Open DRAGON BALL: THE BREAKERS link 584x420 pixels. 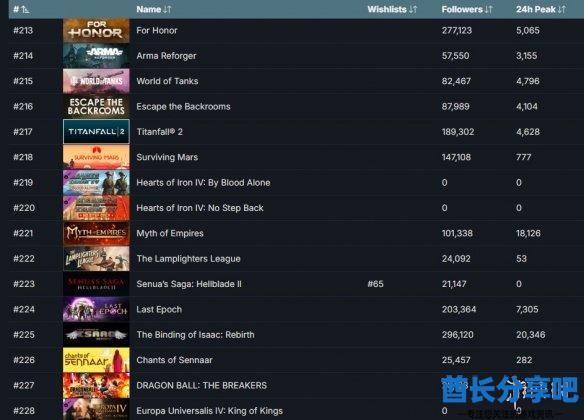pyautogui.click(x=201, y=385)
